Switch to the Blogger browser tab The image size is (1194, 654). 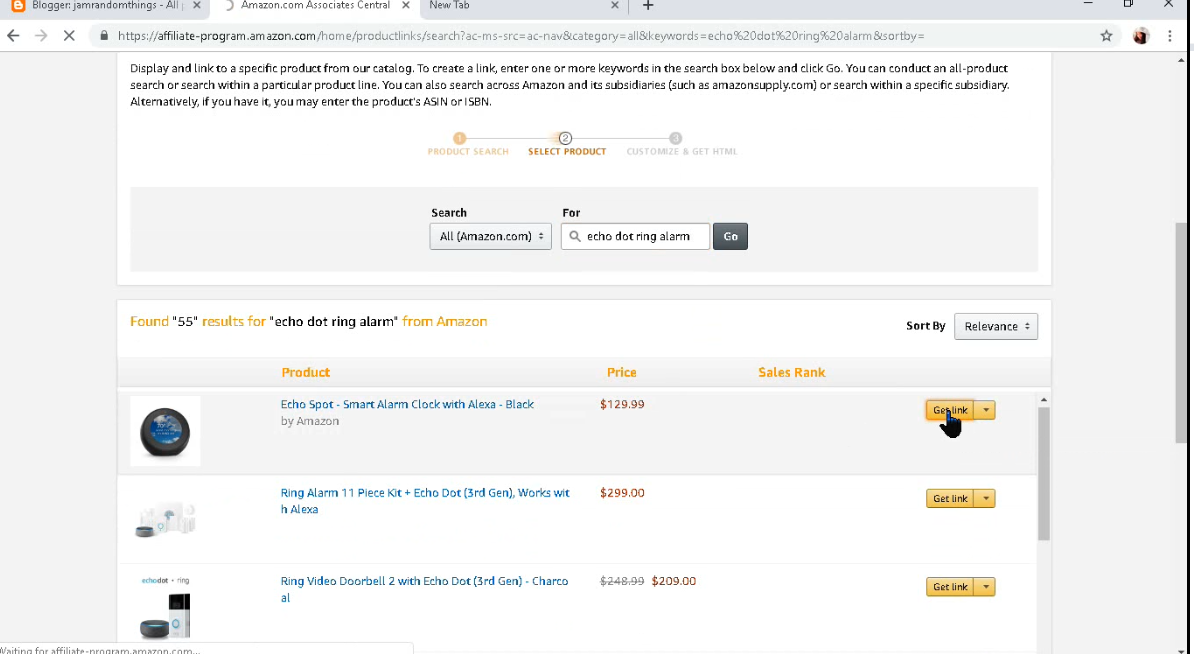pyautogui.click(x=100, y=6)
